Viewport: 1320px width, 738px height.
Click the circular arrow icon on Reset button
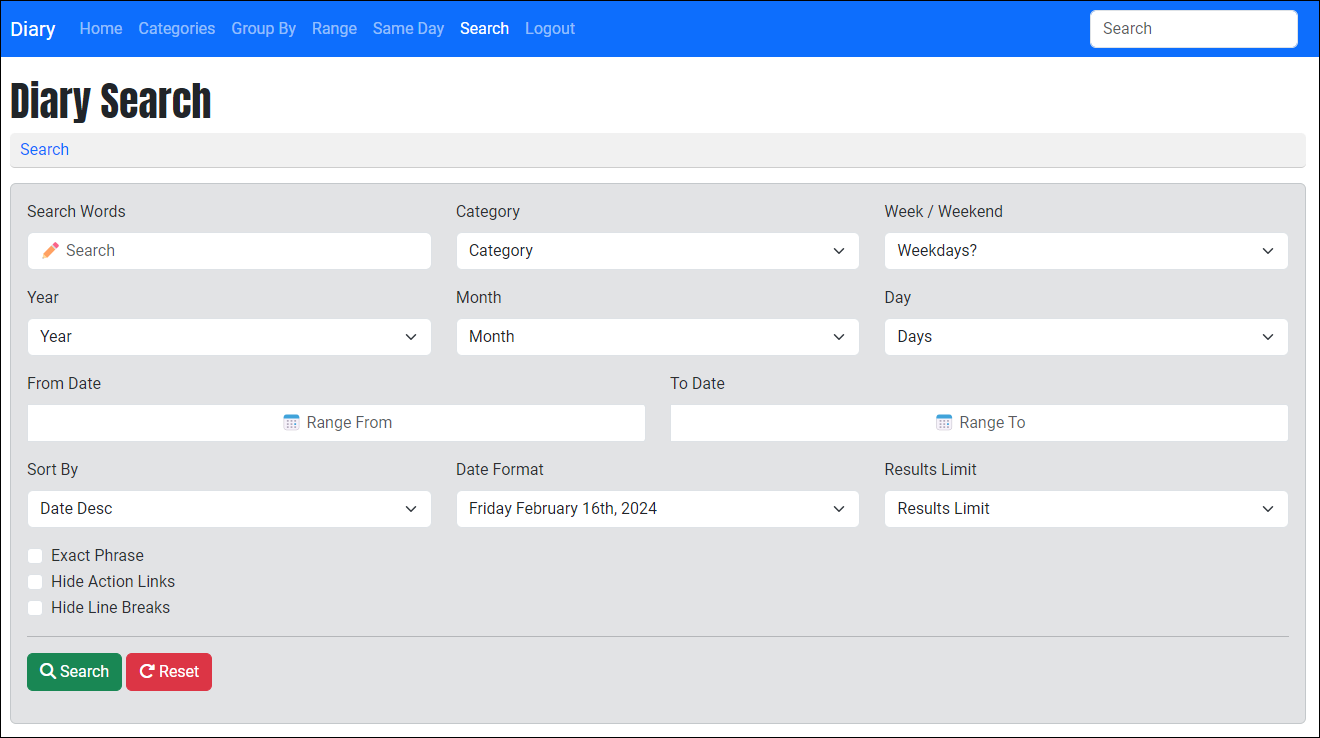pos(147,672)
